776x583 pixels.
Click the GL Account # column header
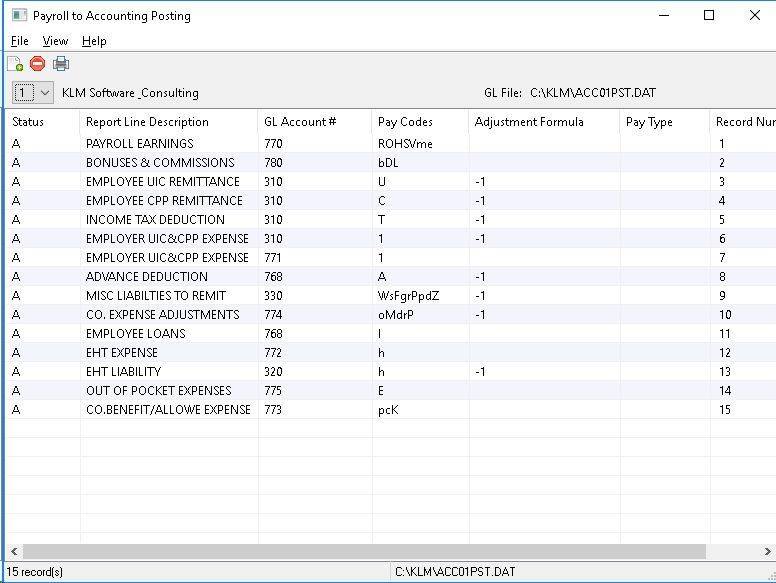click(315, 122)
